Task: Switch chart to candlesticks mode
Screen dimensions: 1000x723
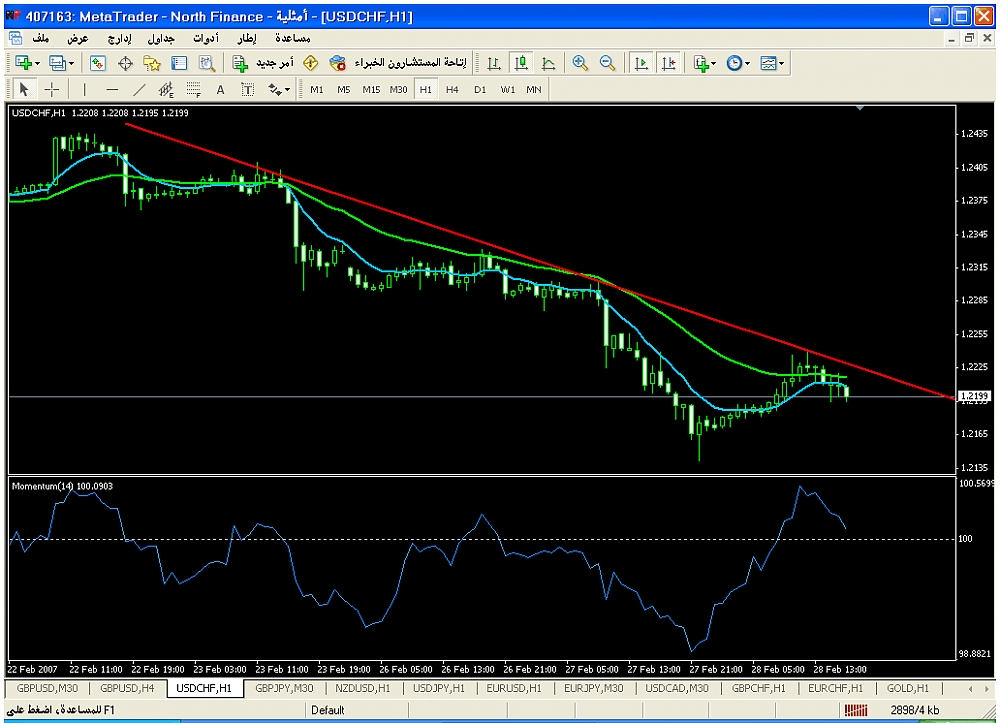Action: (x=521, y=63)
